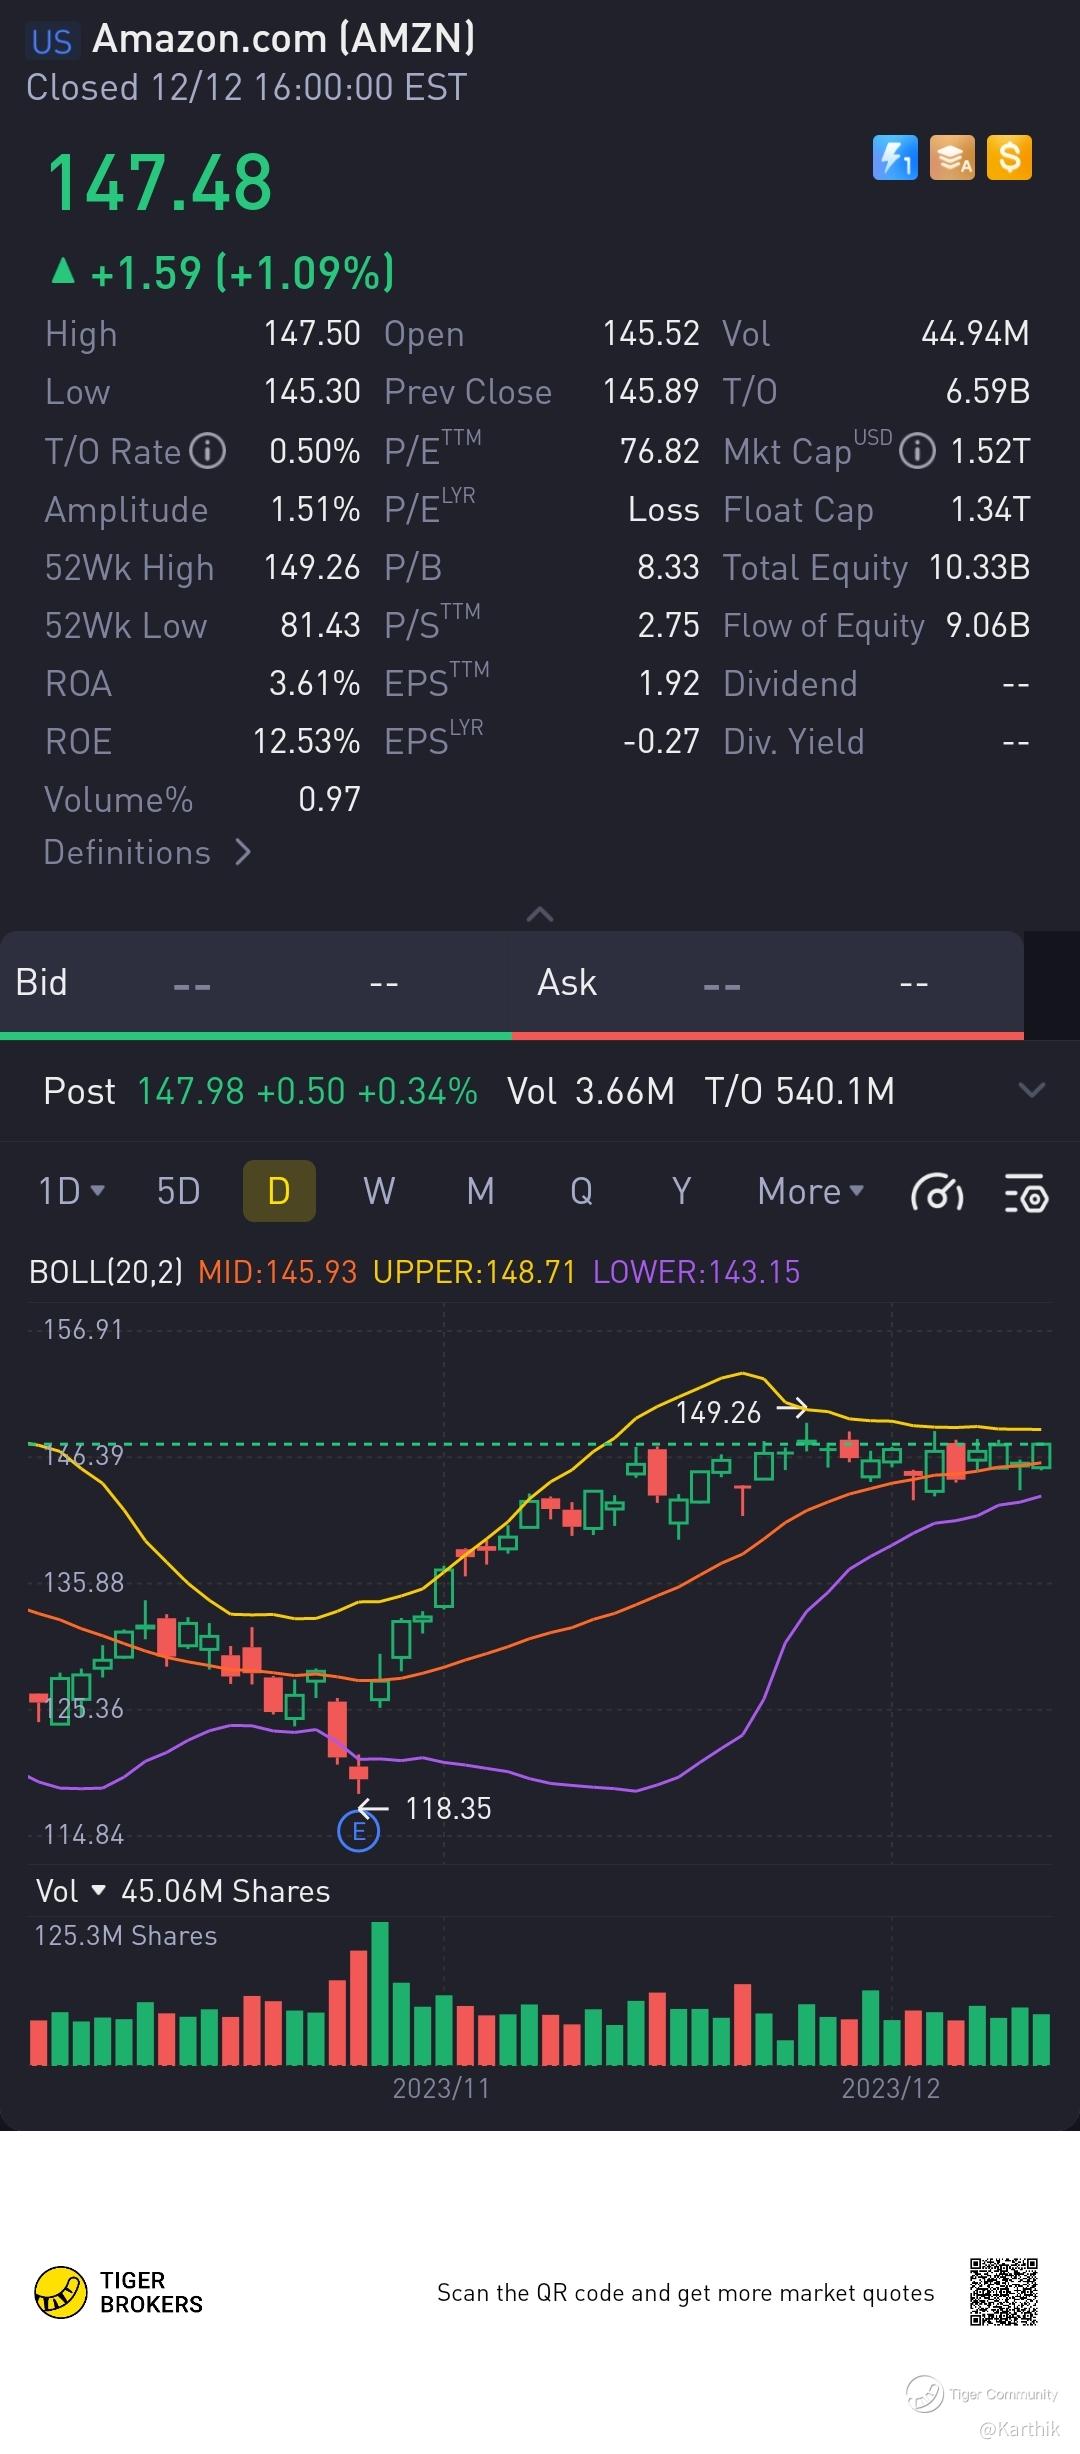Tap Scan the QR code caption

[x=685, y=2293]
